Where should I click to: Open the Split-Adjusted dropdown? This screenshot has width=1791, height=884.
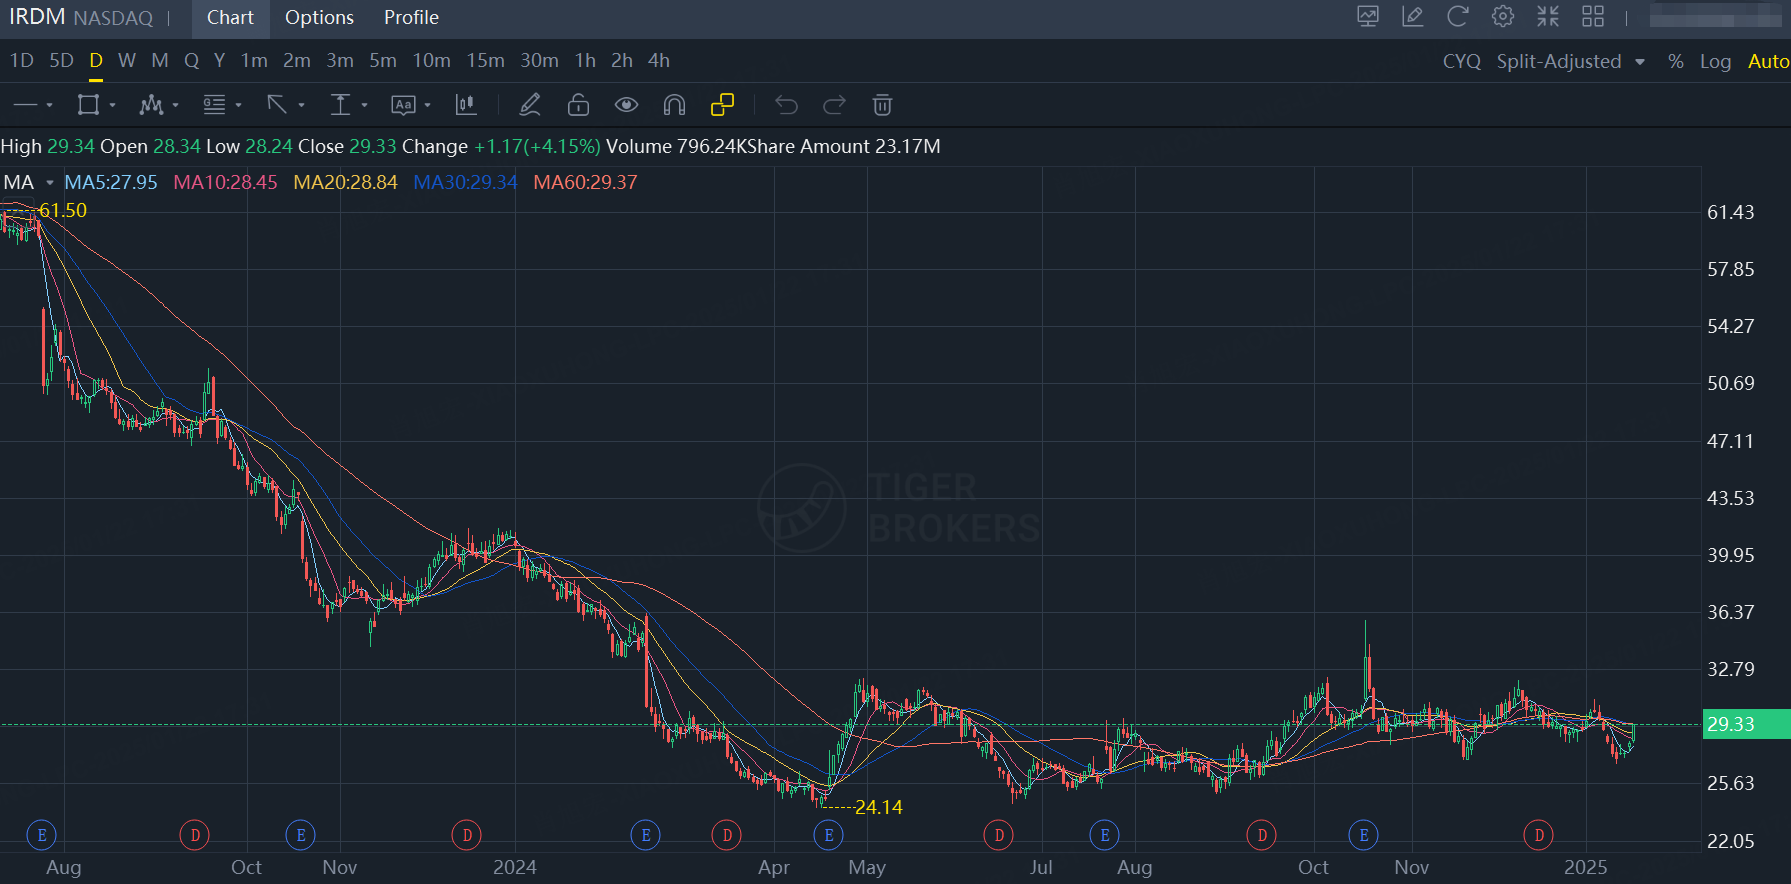[1571, 61]
